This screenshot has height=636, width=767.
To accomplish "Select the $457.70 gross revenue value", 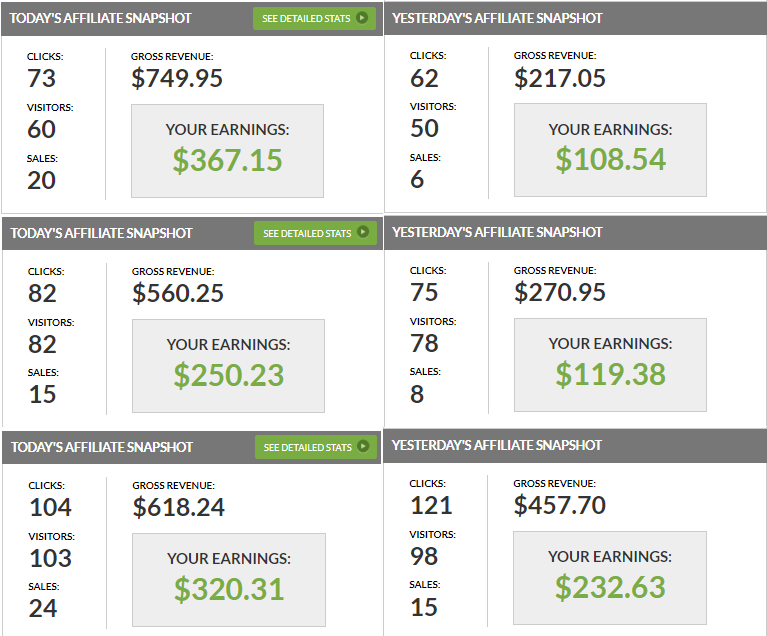I will coord(560,506).
